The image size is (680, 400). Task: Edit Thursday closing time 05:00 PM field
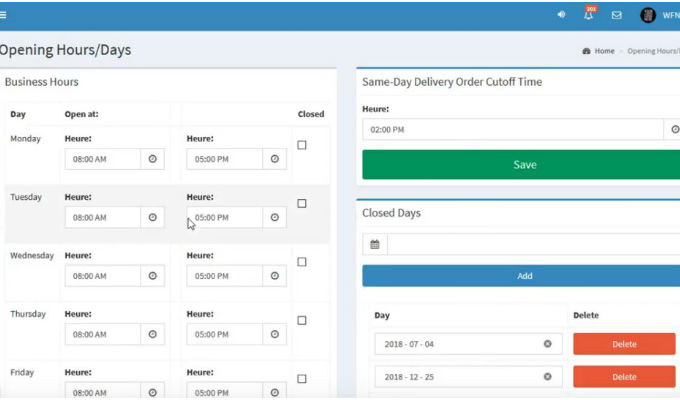click(x=225, y=334)
